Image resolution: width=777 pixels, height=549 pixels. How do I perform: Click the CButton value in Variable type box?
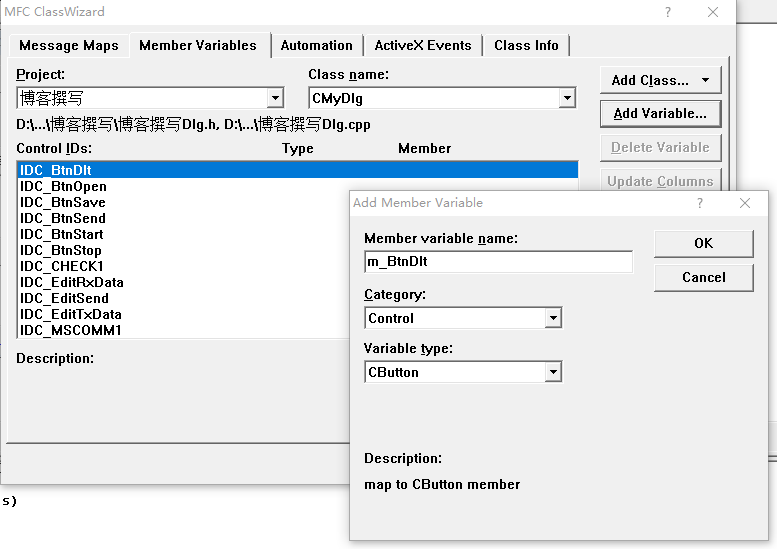click(x=393, y=372)
